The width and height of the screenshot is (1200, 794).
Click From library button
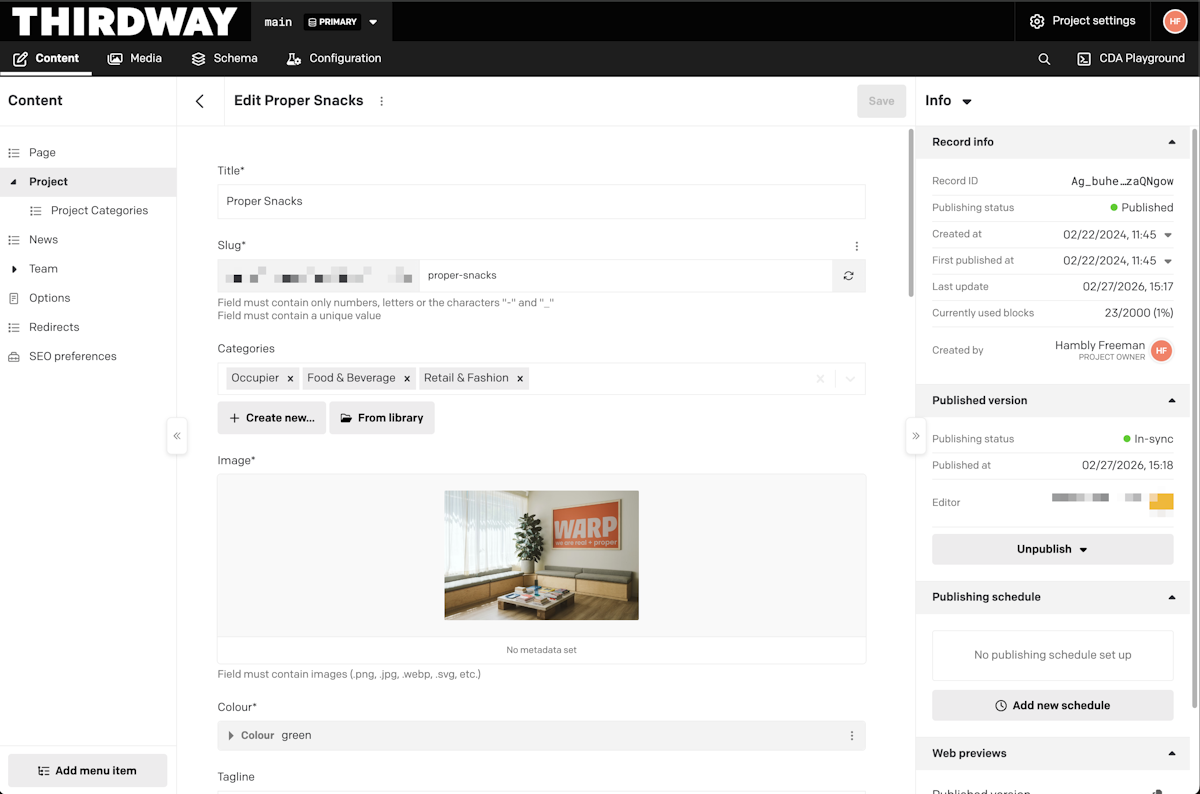382,418
